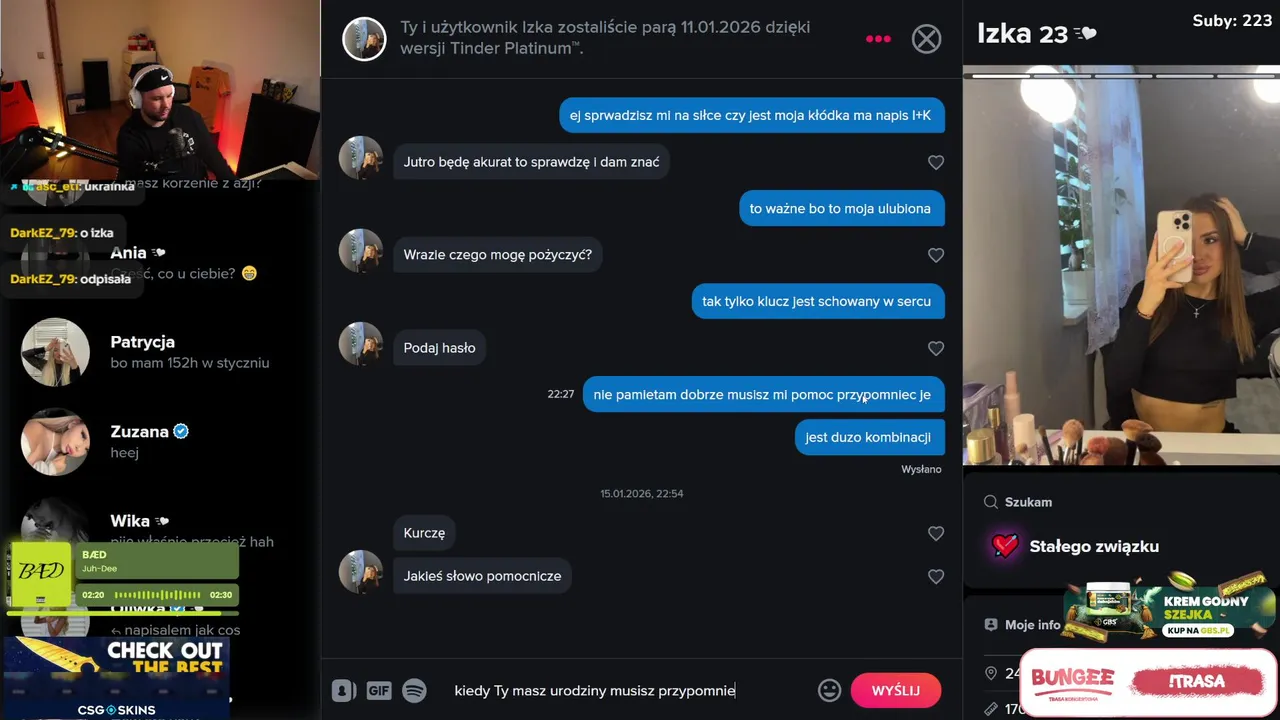The width and height of the screenshot is (1280, 720).
Task: Click Izka's avatar in chat header
Action: pos(364,39)
